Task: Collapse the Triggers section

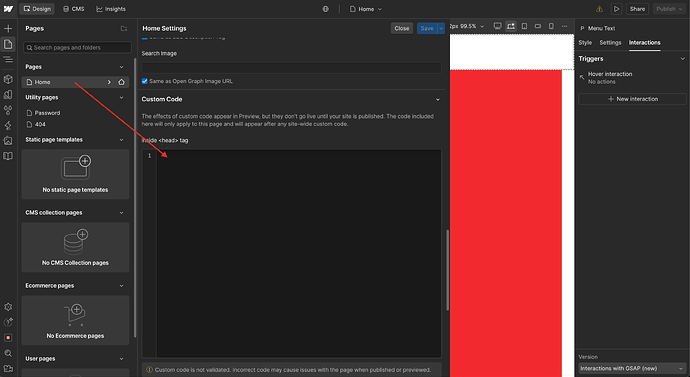Action: click(683, 59)
